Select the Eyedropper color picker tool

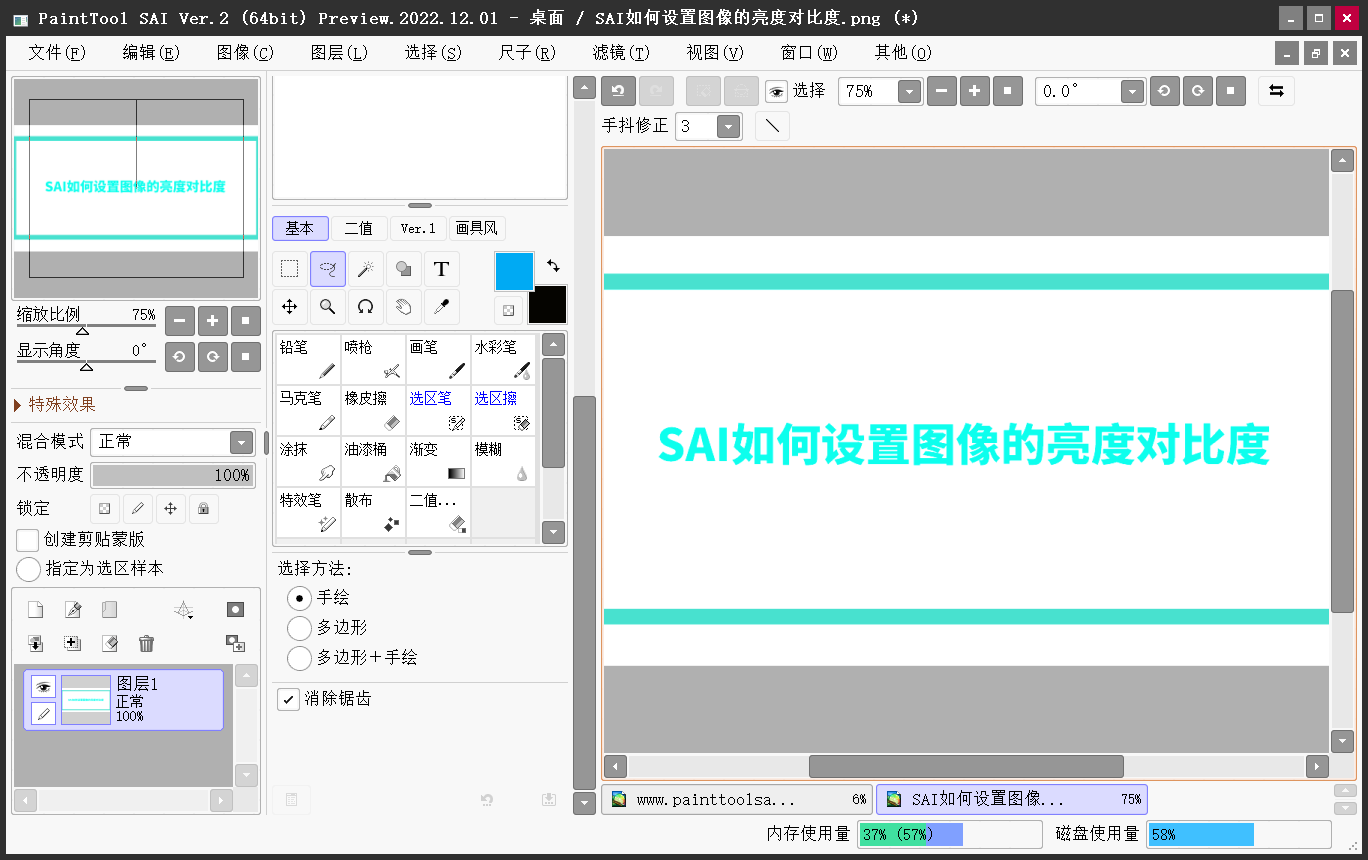point(442,307)
